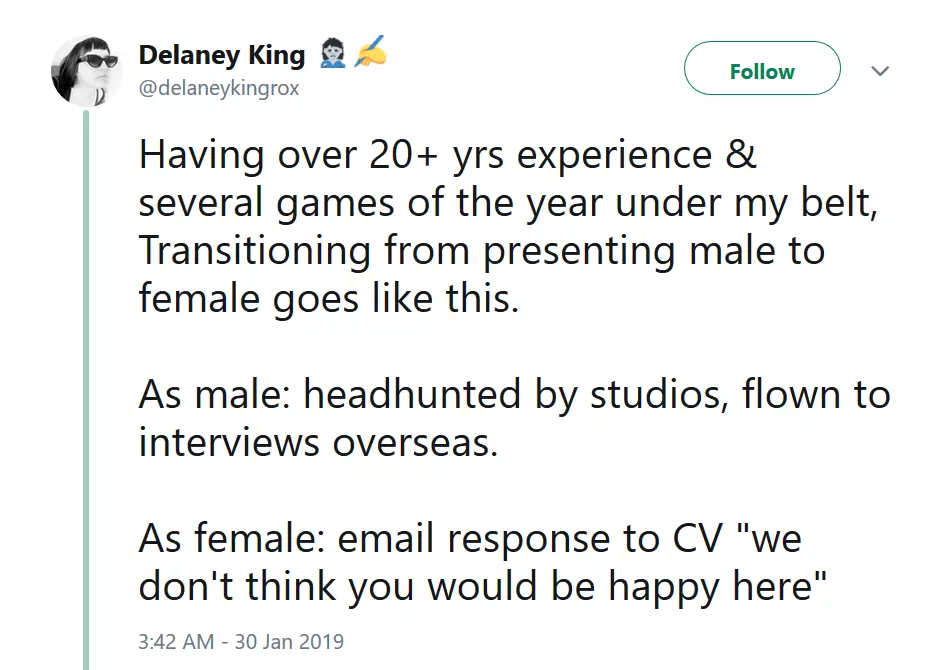
Task: Open Delaney King's profile picture
Action: 86,70
